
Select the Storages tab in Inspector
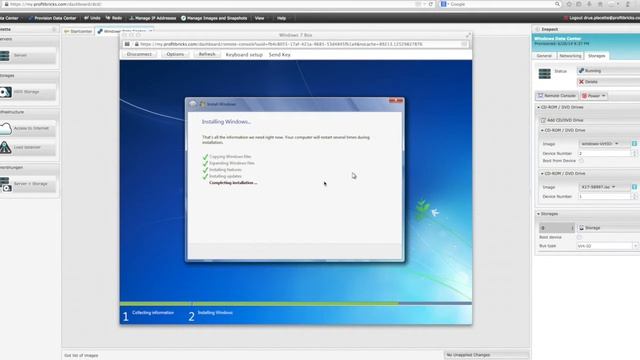(597, 56)
